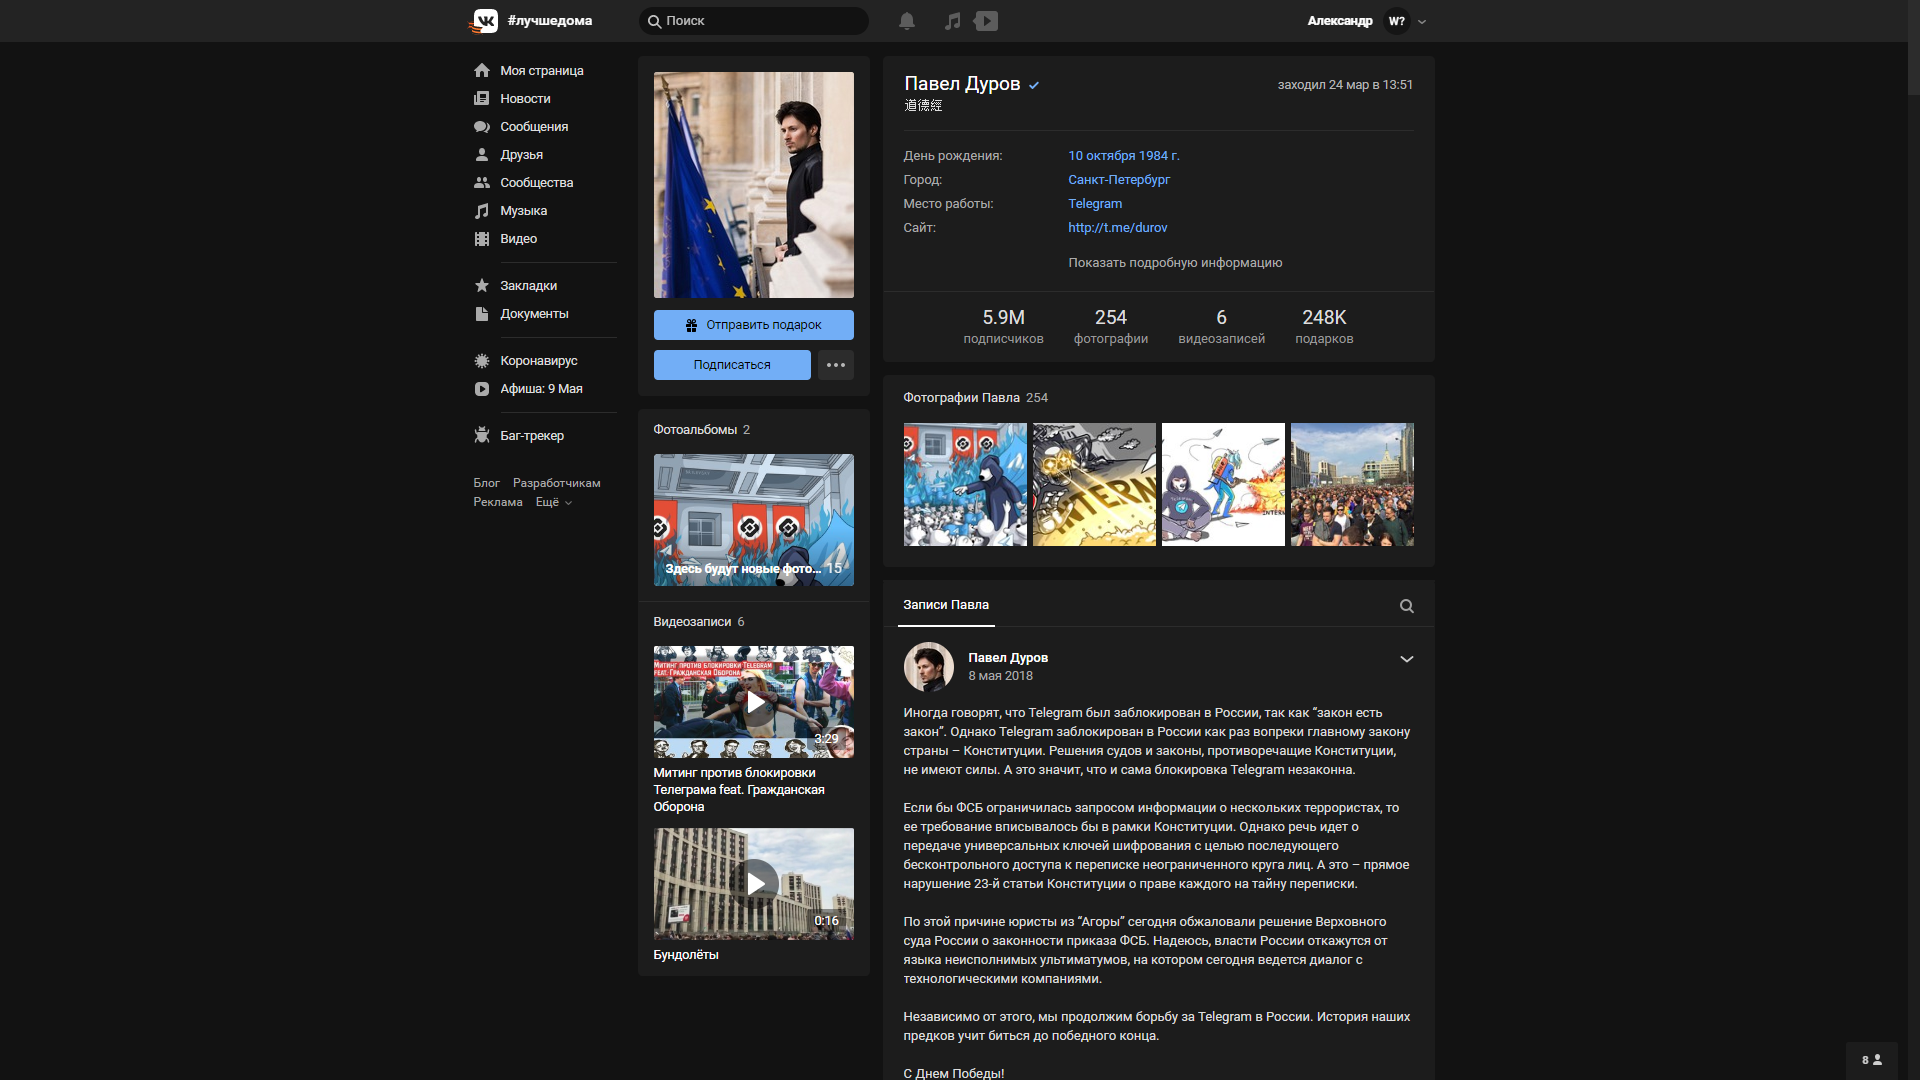The image size is (1920, 1080).
Task: Search posts with wall magnifier icon
Action: [x=1406, y=606]
